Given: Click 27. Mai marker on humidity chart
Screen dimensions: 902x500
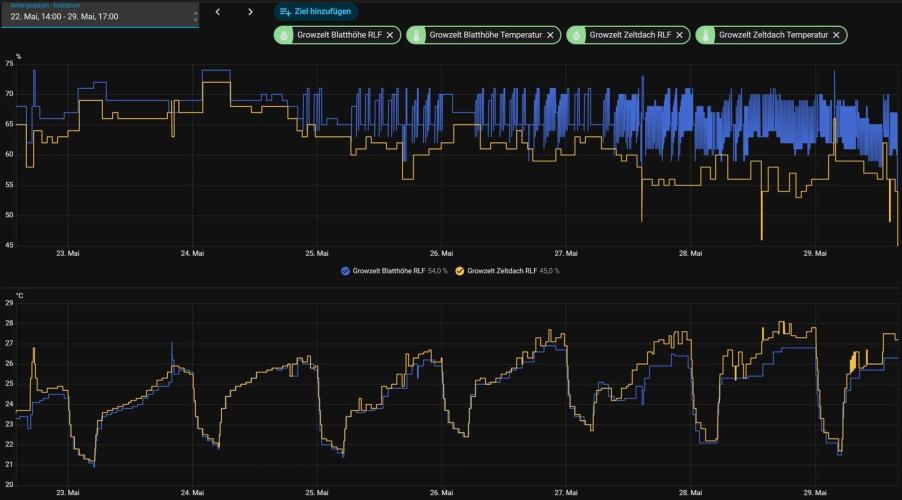Looking at the screenshot, I should pos(565,253).
